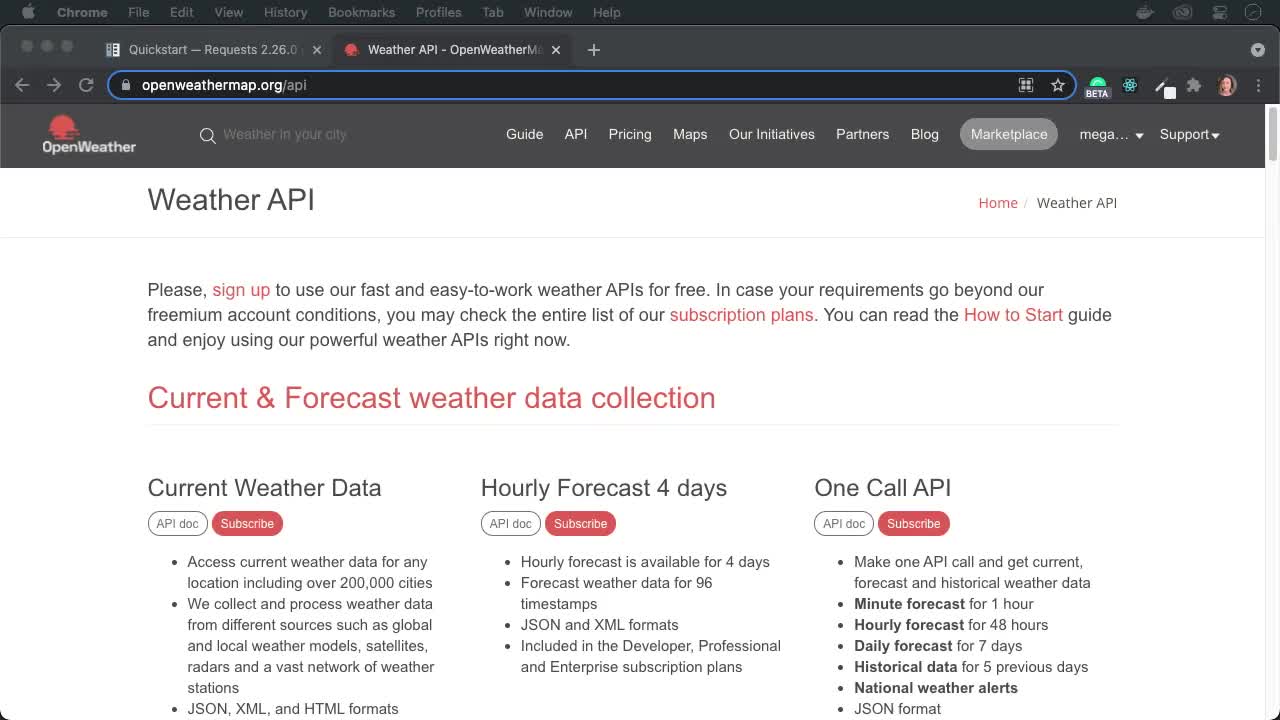Open the BETA extension icon

tap(1097, 87)
